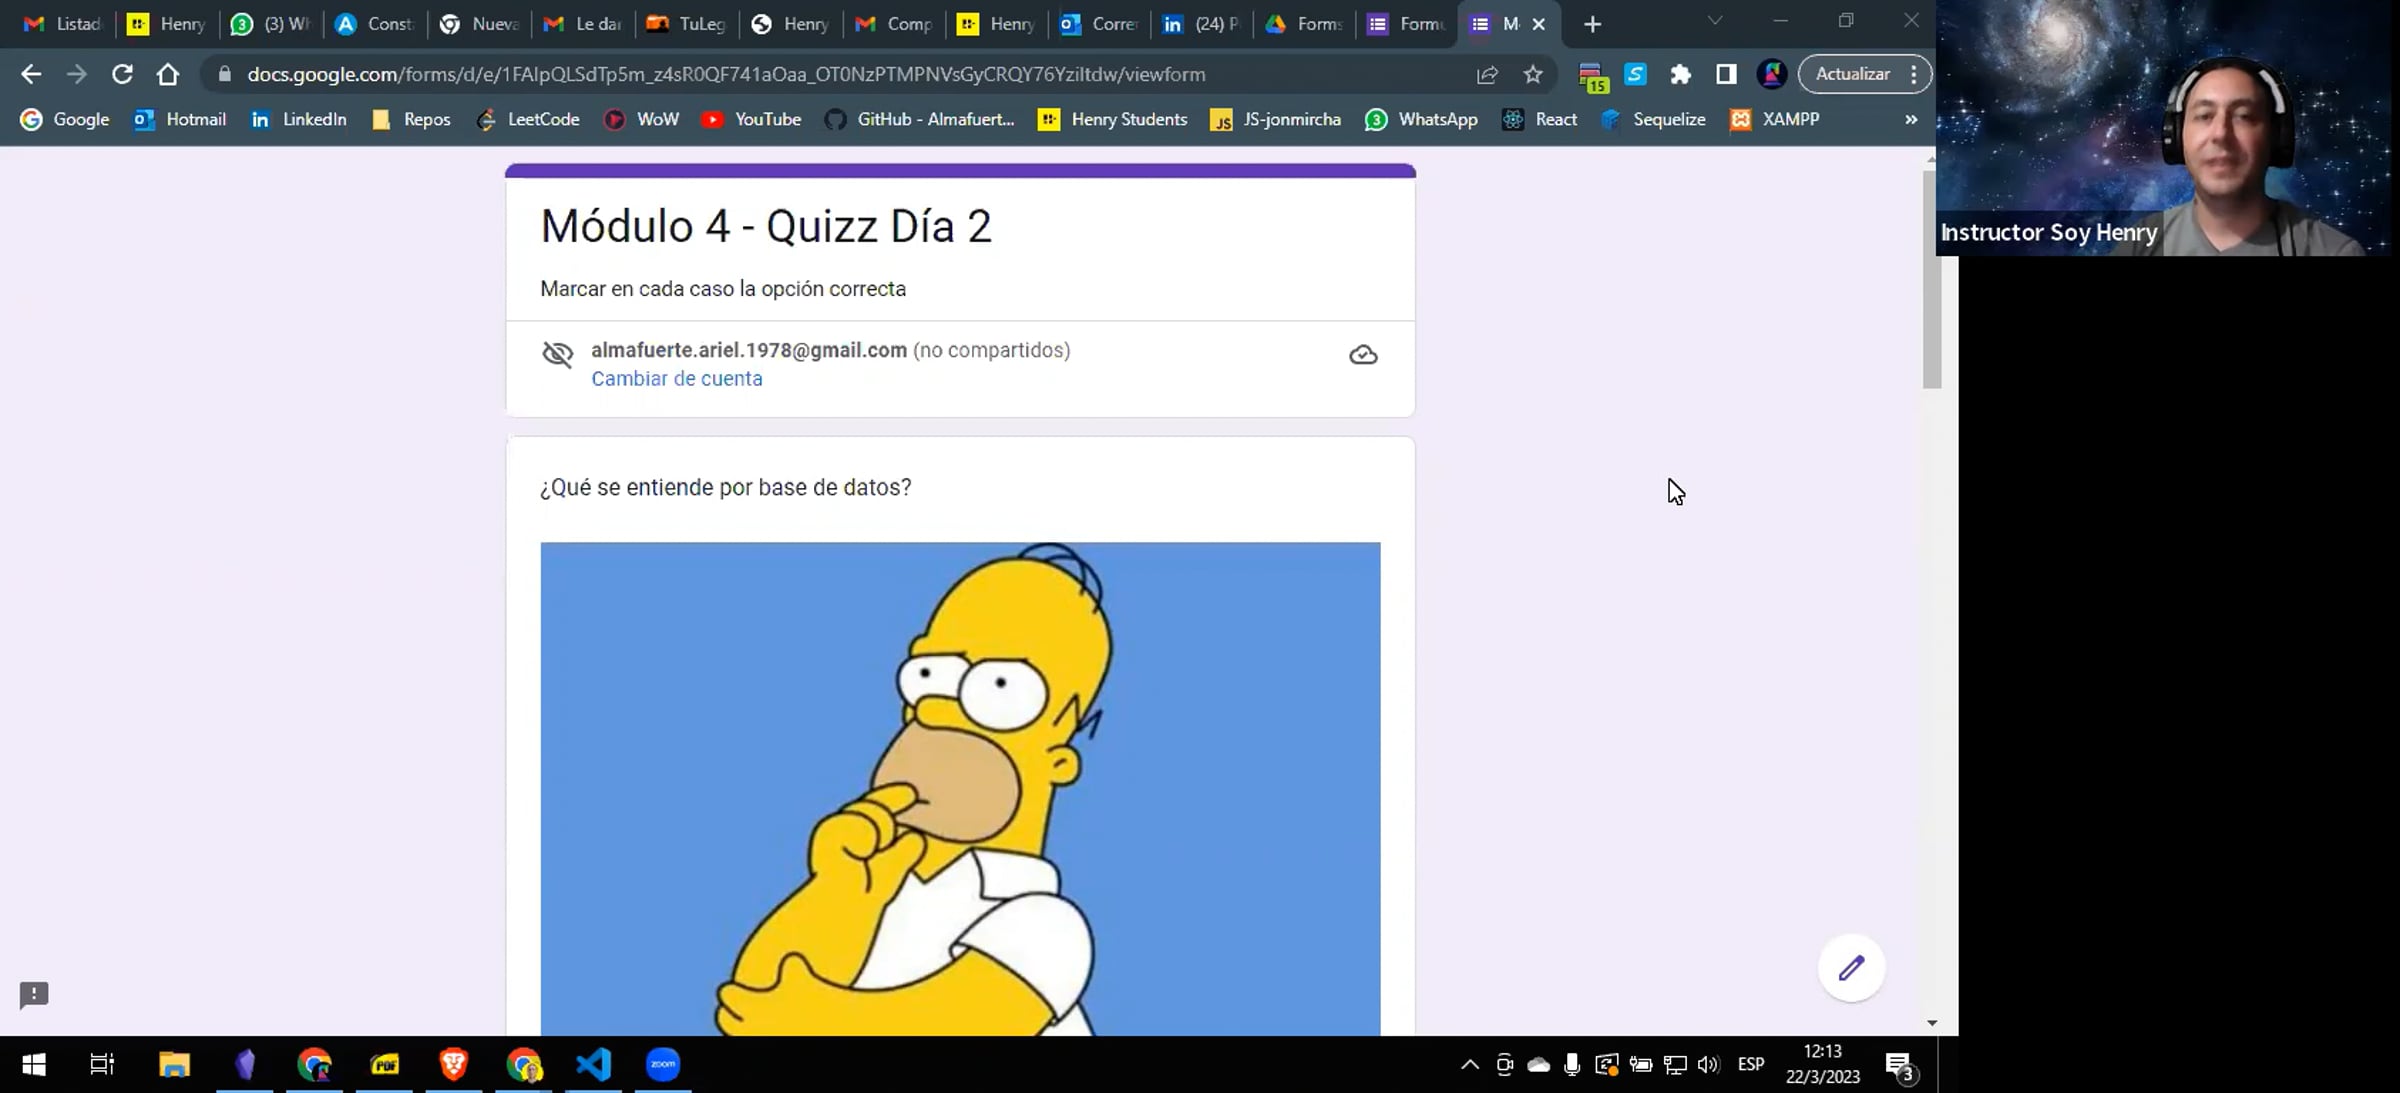Open the Chrome three-dot menu

click(1914, 74)
